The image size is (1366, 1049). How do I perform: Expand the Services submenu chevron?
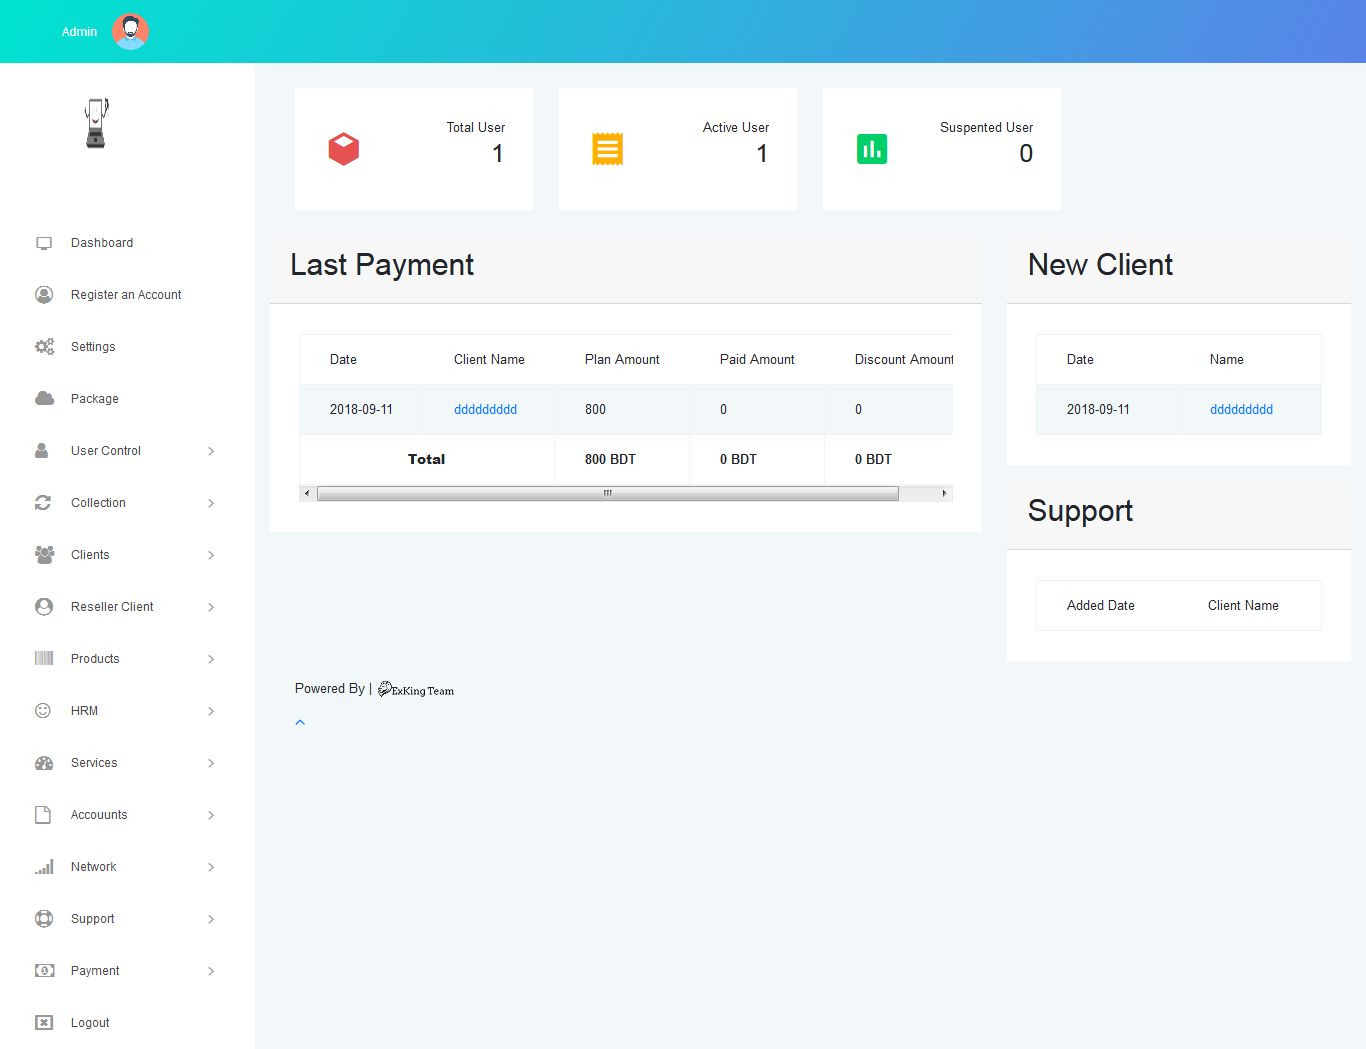(211, 763)
